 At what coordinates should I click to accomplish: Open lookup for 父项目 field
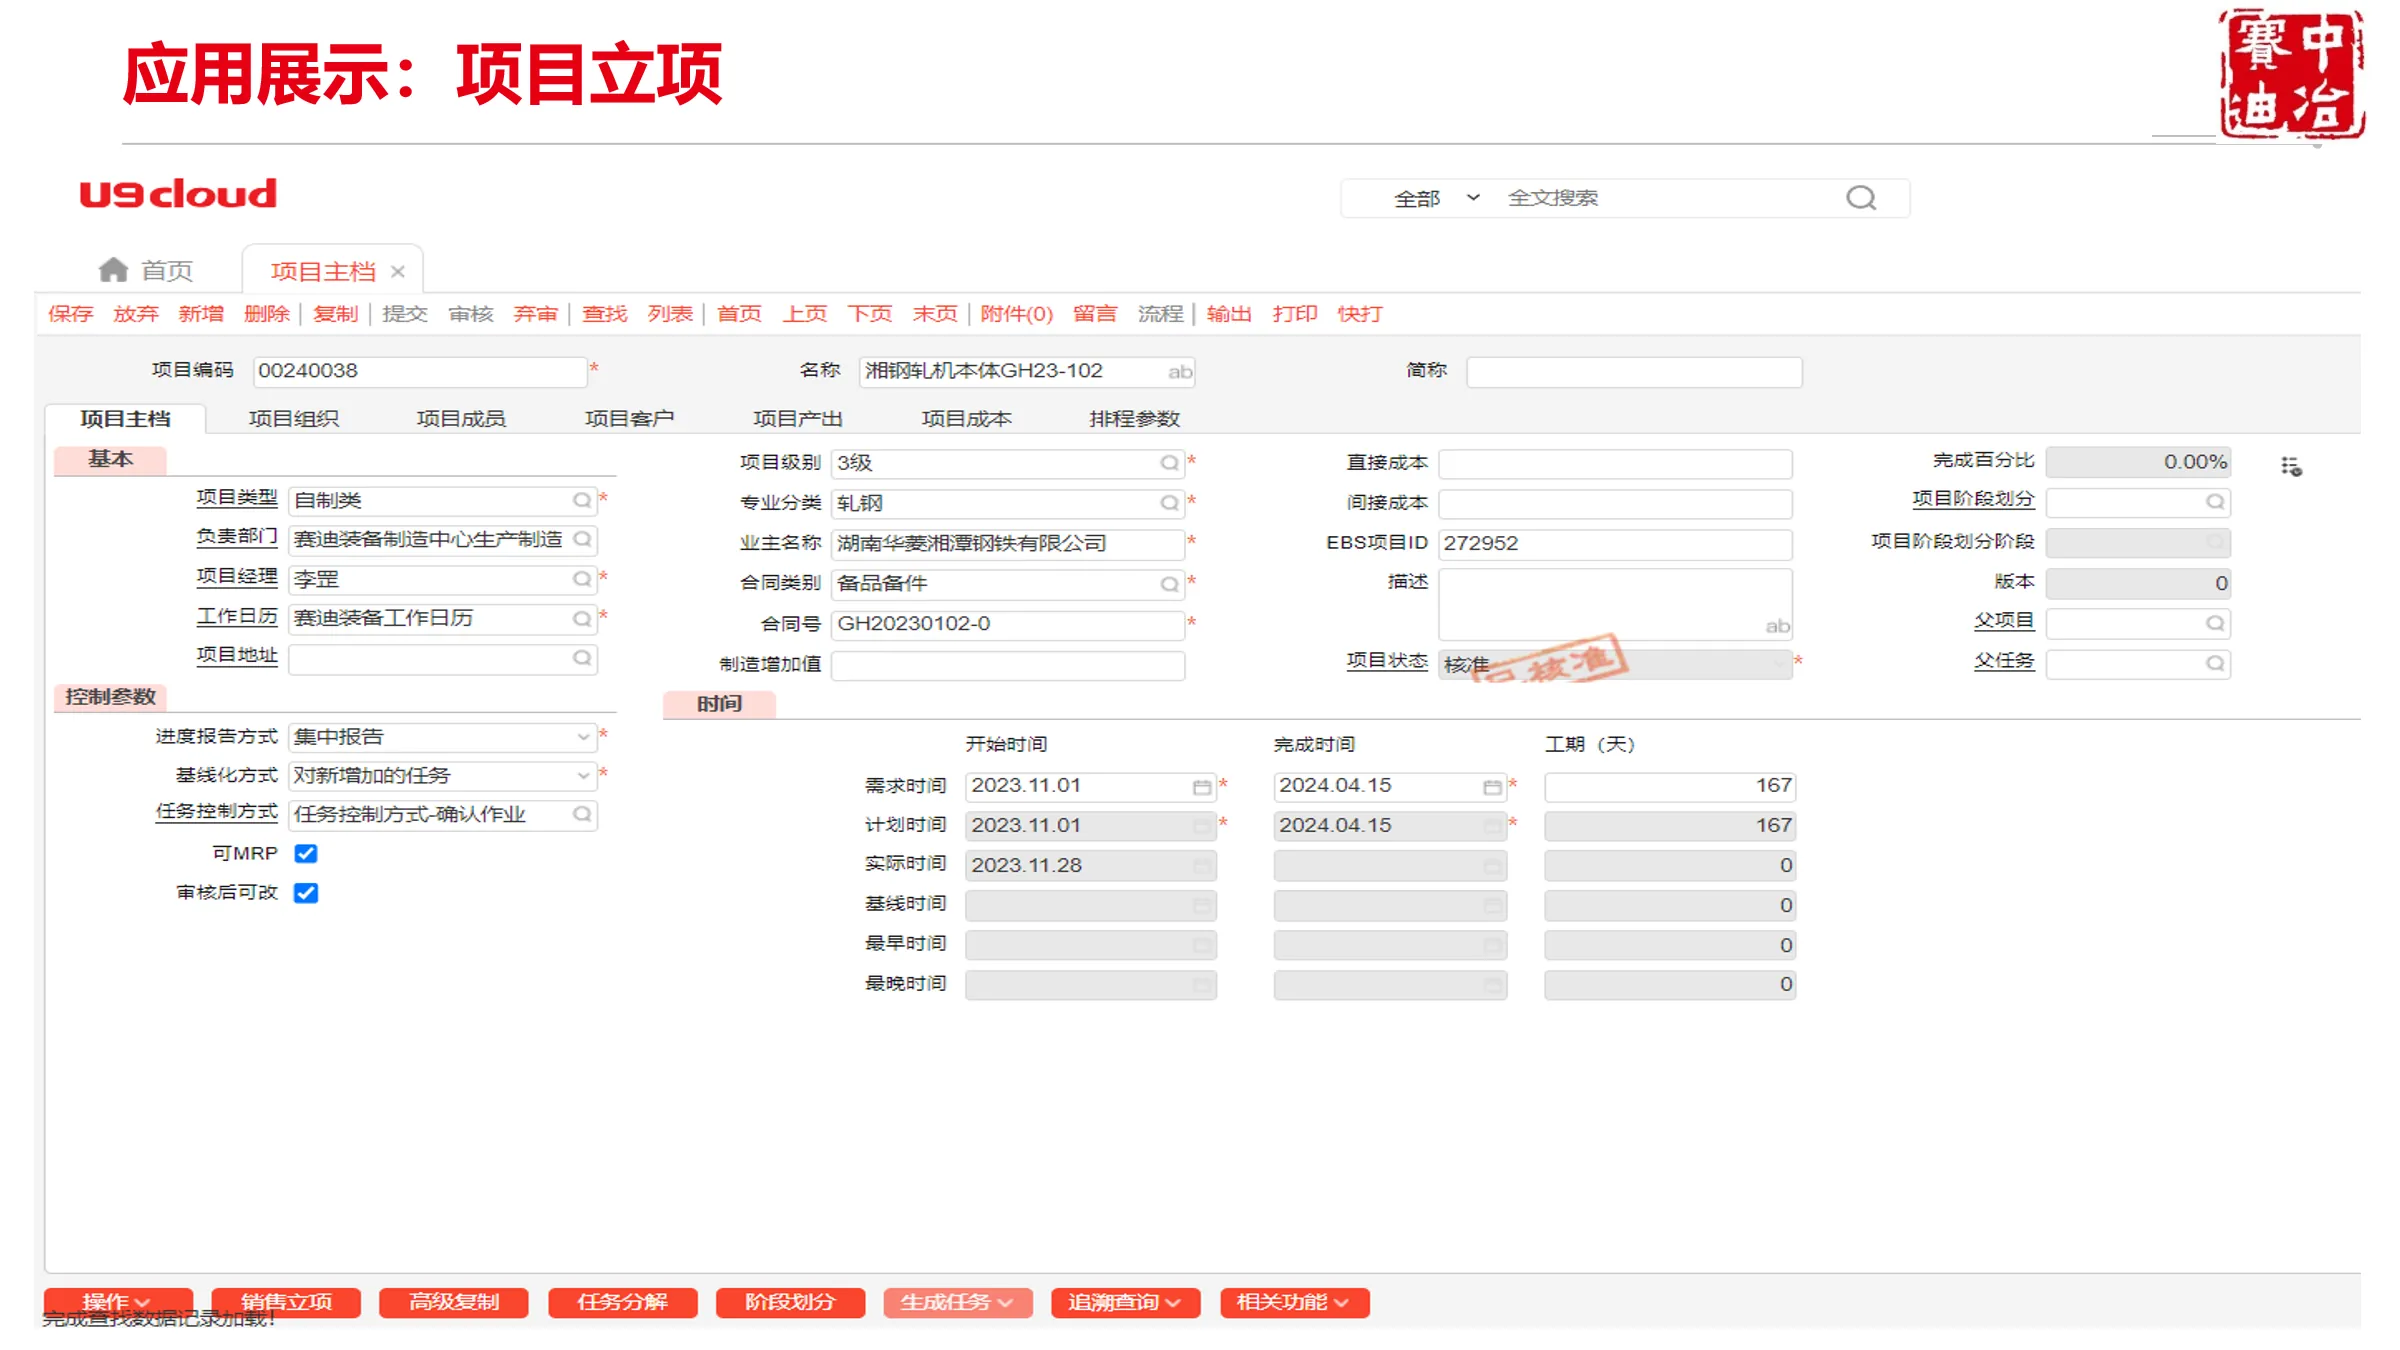2215,623
